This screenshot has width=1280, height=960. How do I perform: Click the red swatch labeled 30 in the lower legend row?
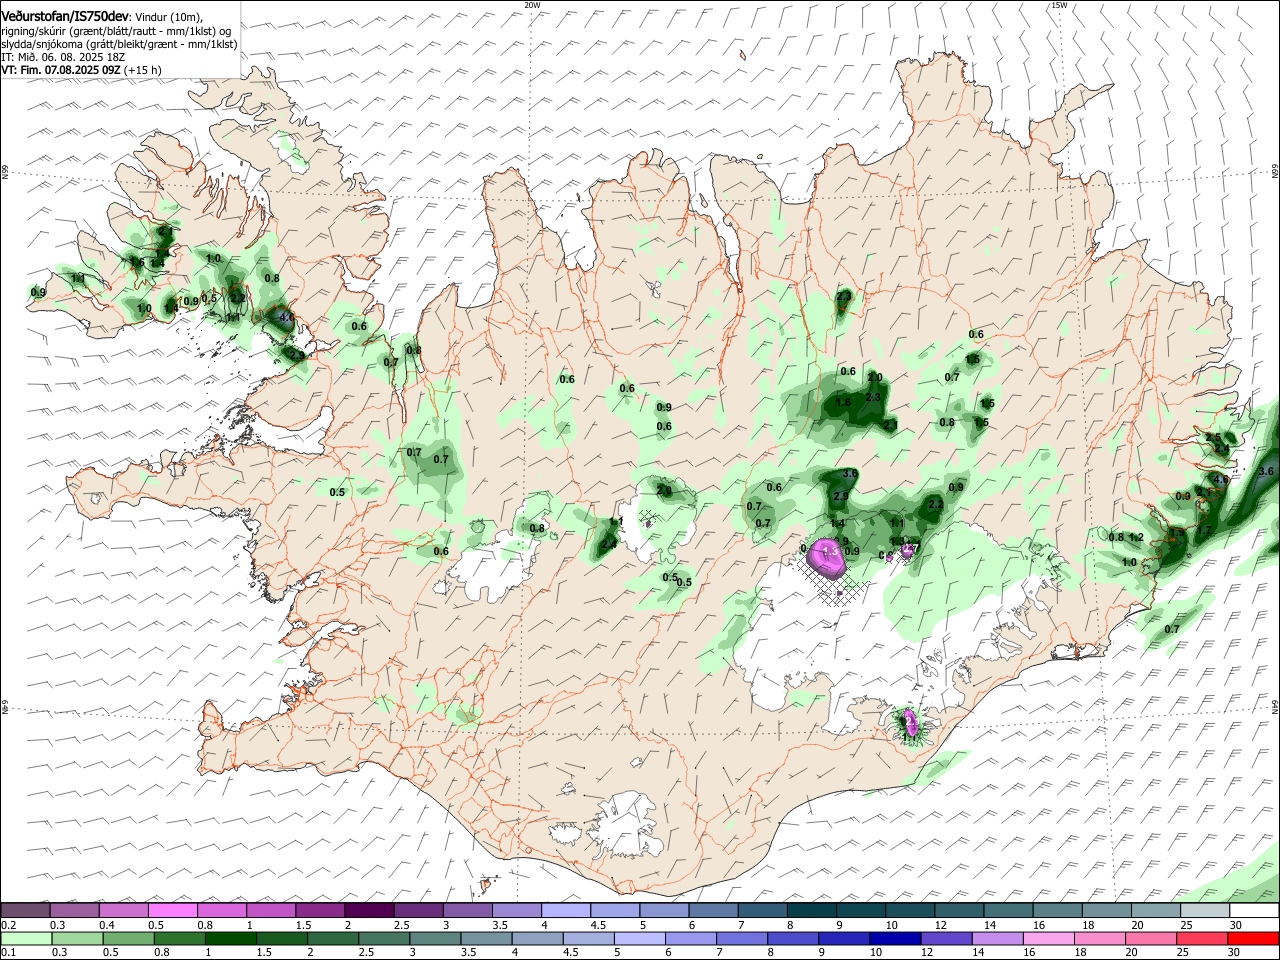click(1253, 938)
